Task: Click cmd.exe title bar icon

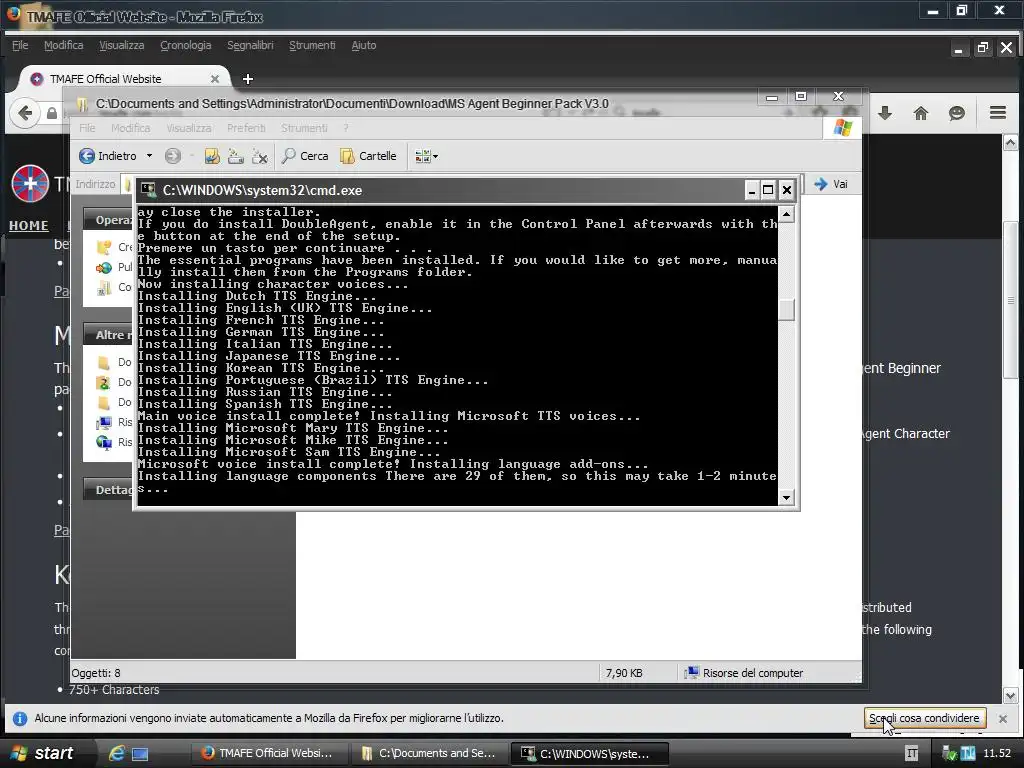Action: (149, 190)
